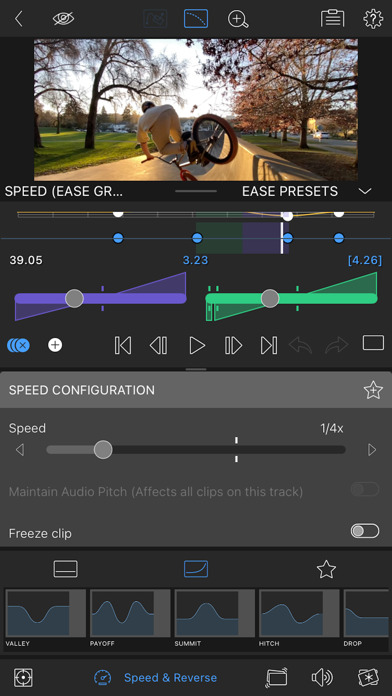Open the help settings gear

pyautogui.click(x=373, y=19)
